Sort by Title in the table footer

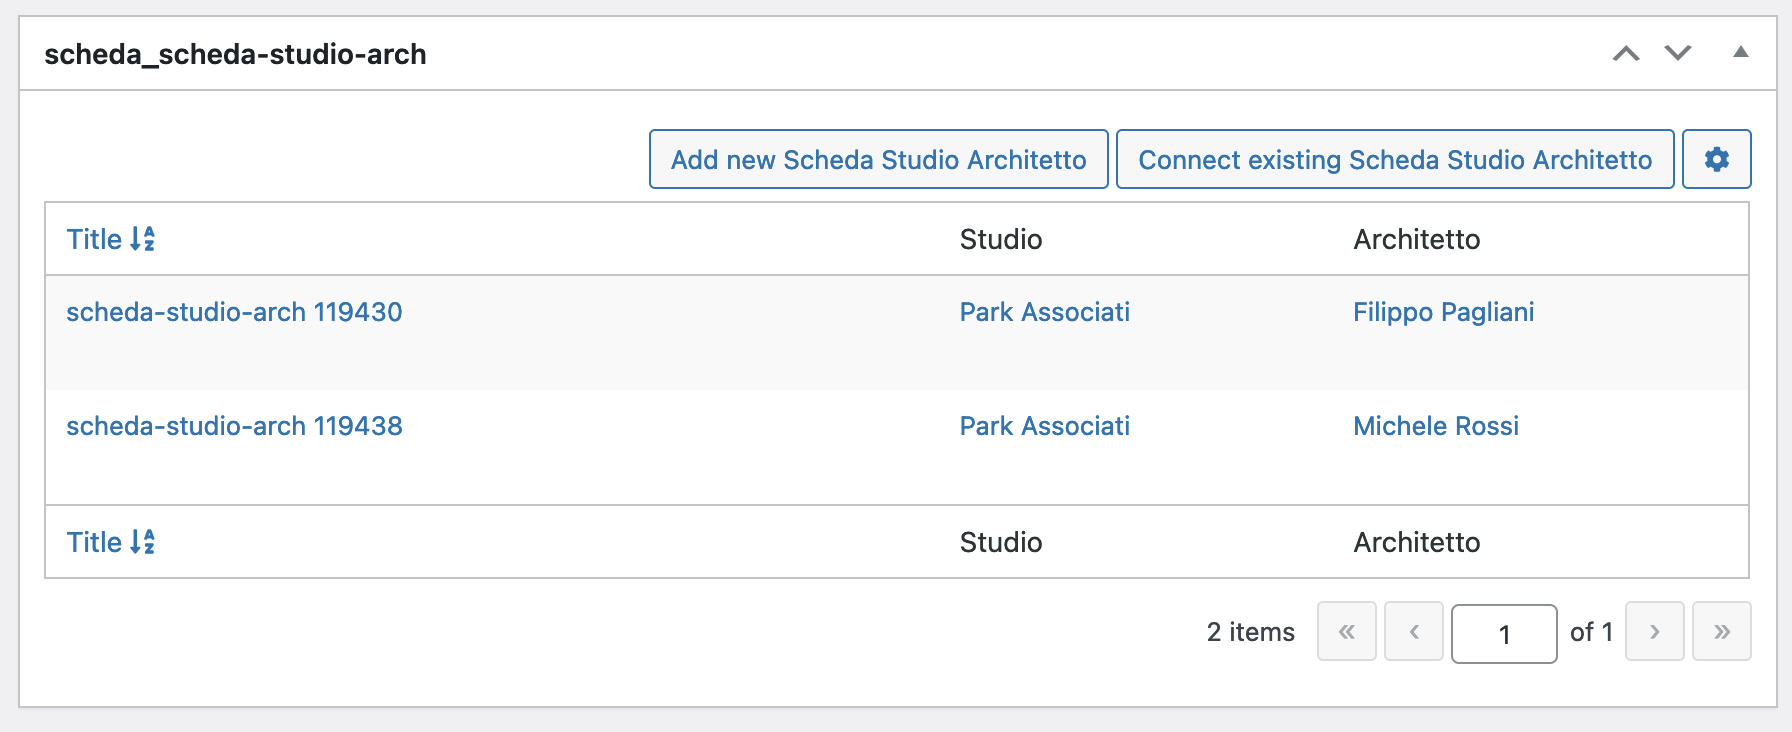110,542
